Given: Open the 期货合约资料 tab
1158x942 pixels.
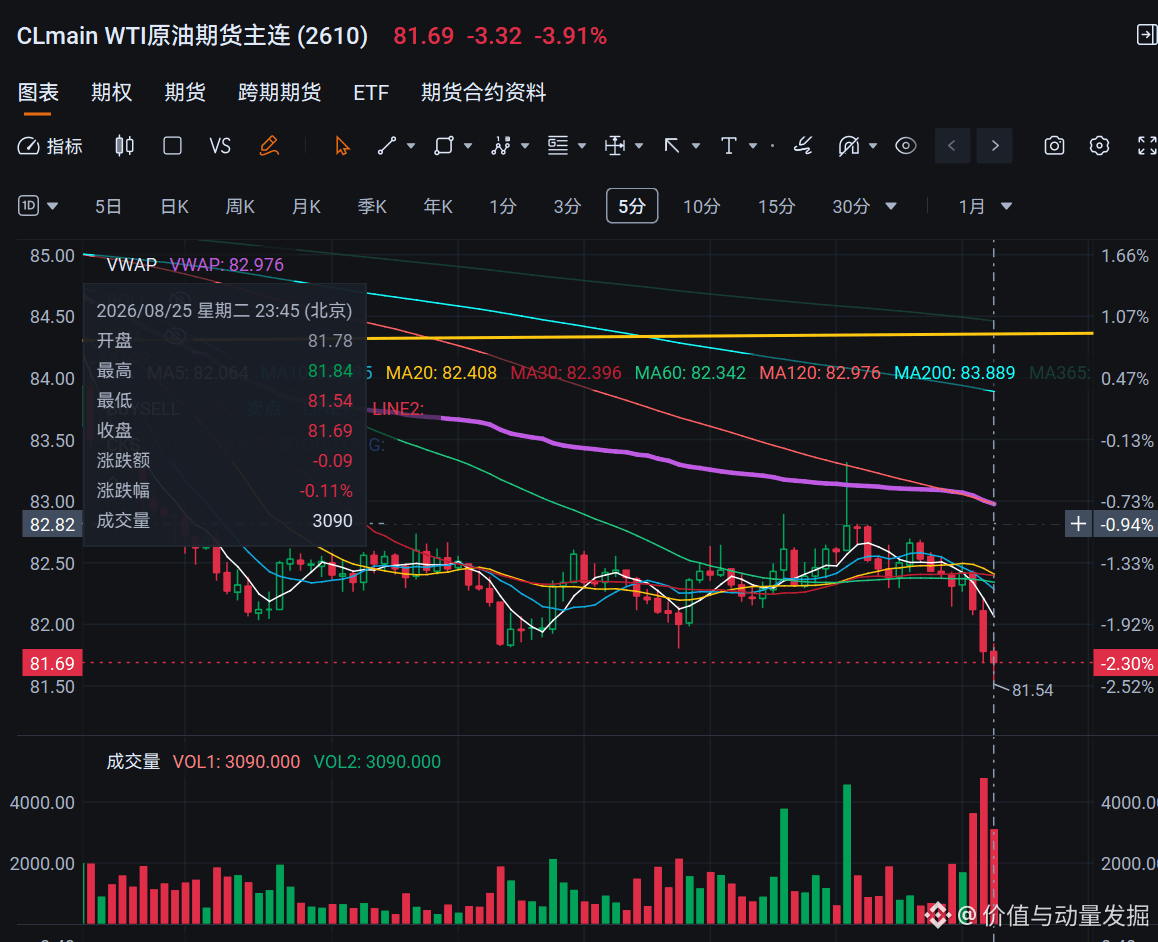Looking at the screenshot, I should pos(483,92).
